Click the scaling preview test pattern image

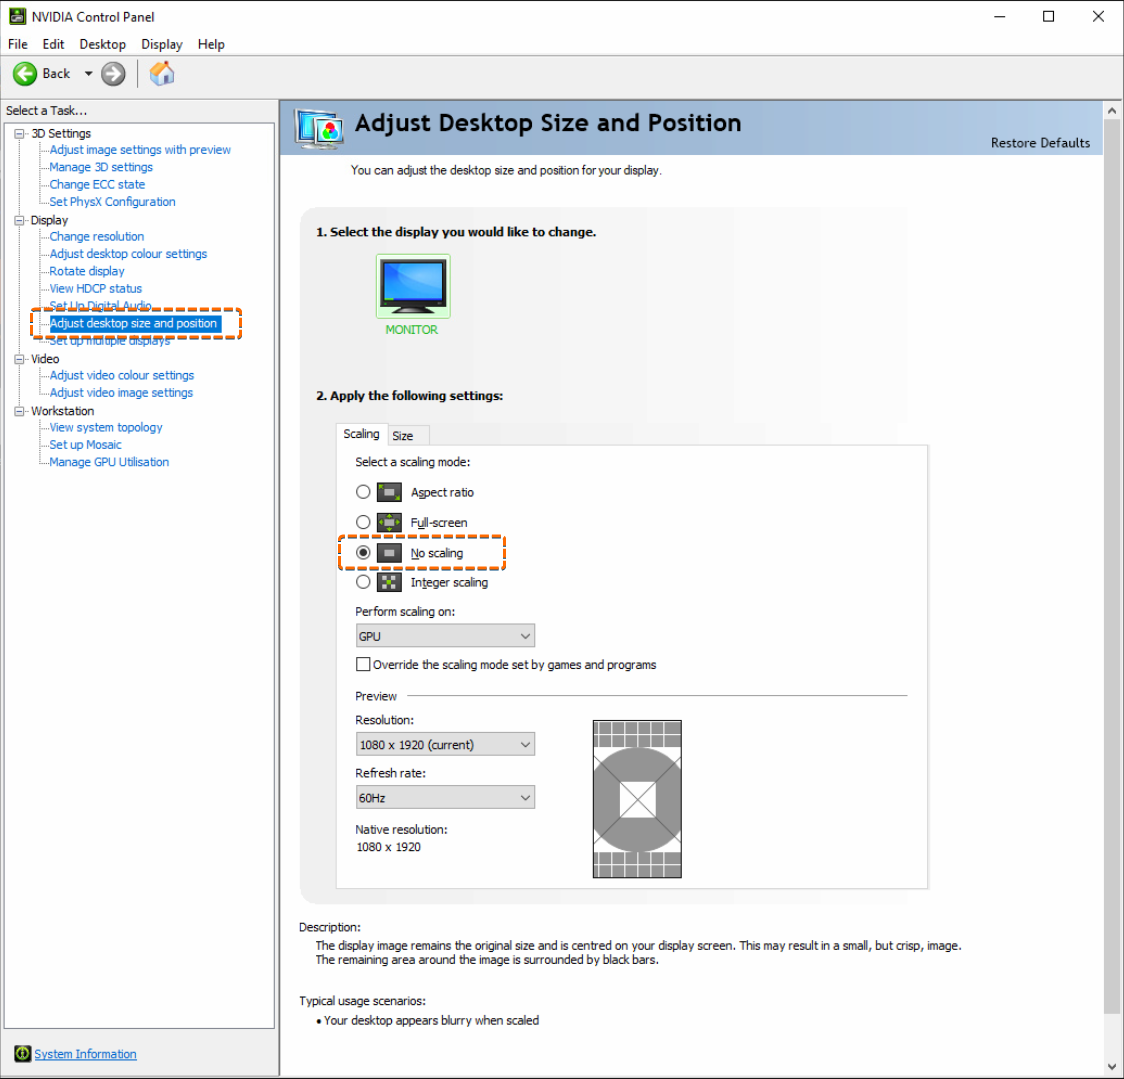click(x=637, y=799)
